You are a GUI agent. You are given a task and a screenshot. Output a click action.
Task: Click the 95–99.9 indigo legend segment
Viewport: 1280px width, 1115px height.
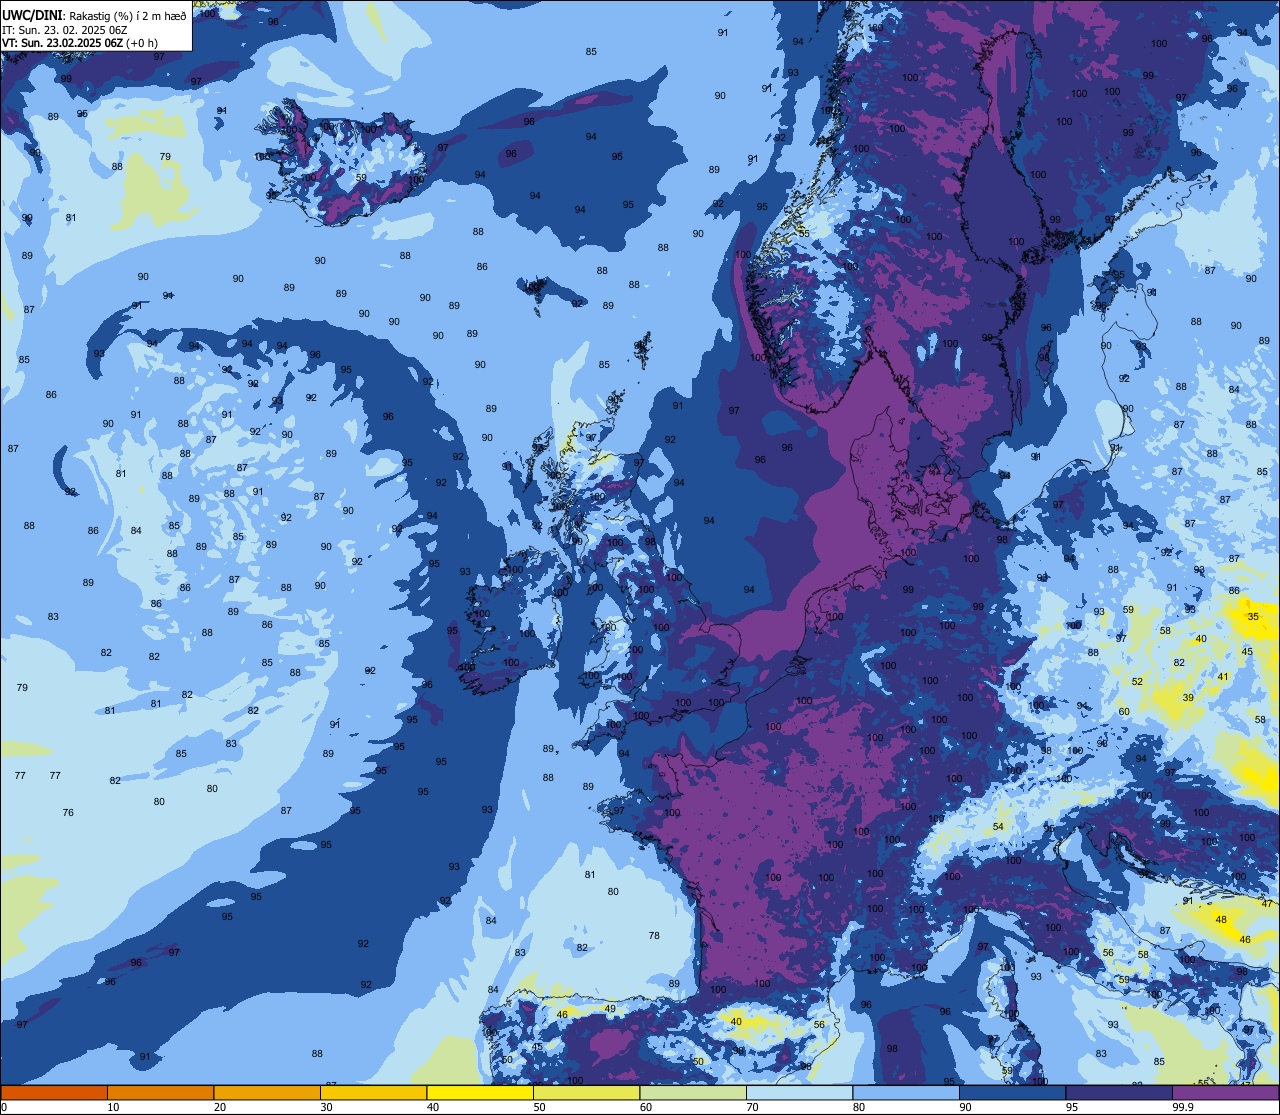click(x=1119, y=1092)
